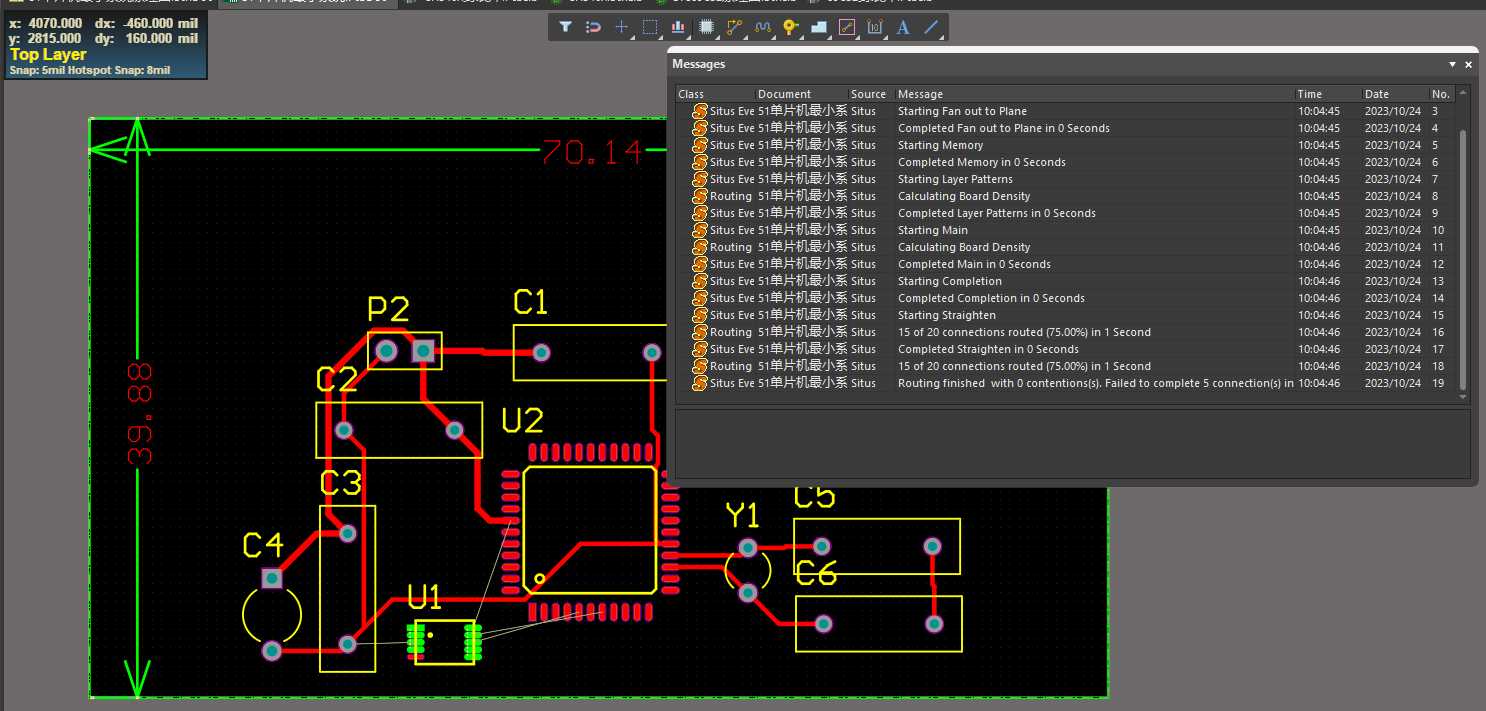Select the 70.14 horizontal board dimension
This screenshot has height=711, width=1486.
coord(592,152)
